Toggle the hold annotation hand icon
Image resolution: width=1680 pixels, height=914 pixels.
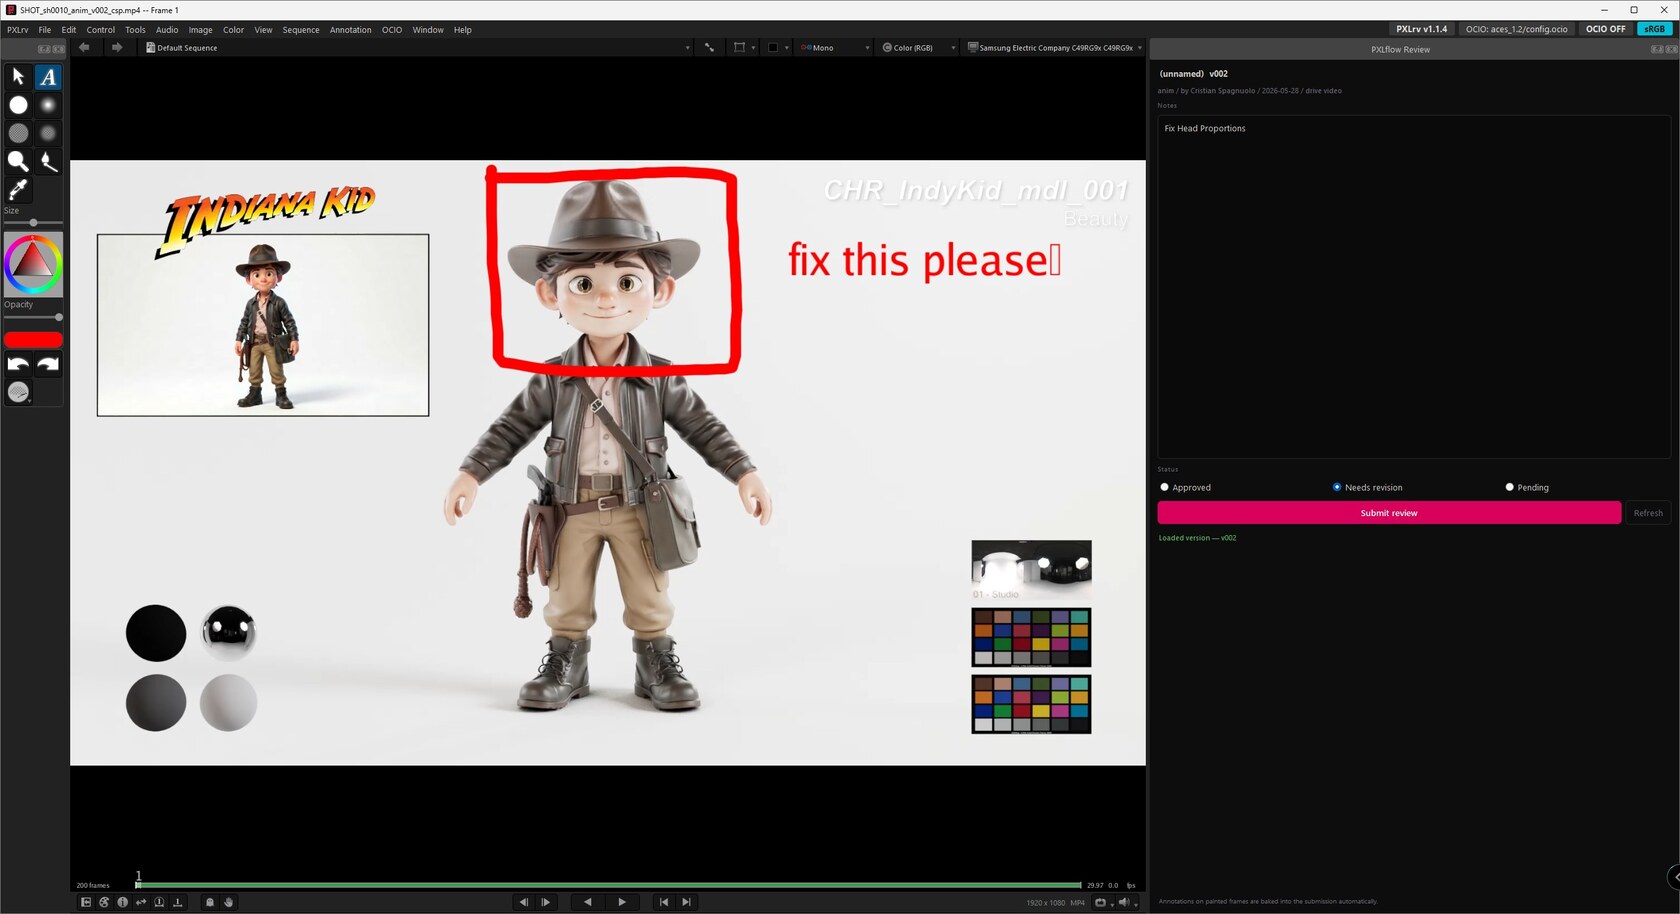tap(229, 902)
